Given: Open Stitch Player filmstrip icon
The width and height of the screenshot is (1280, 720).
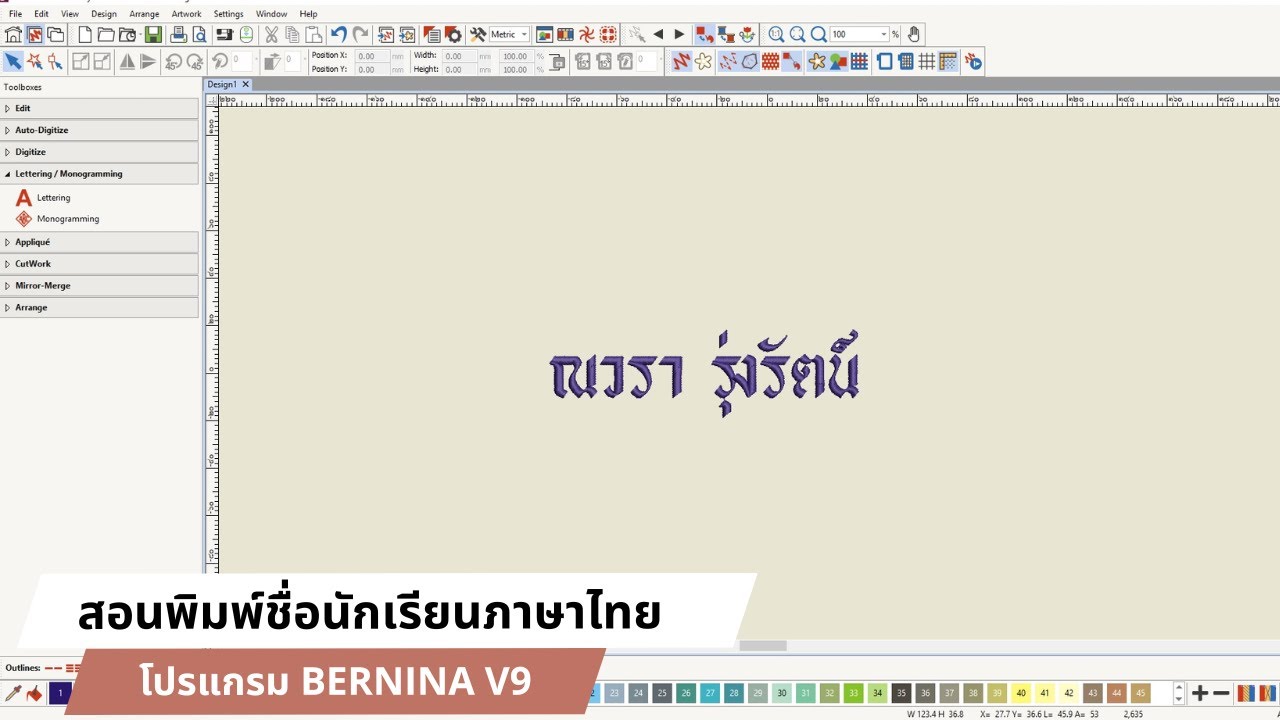Looking at the screenshot, I should point(565,34).
